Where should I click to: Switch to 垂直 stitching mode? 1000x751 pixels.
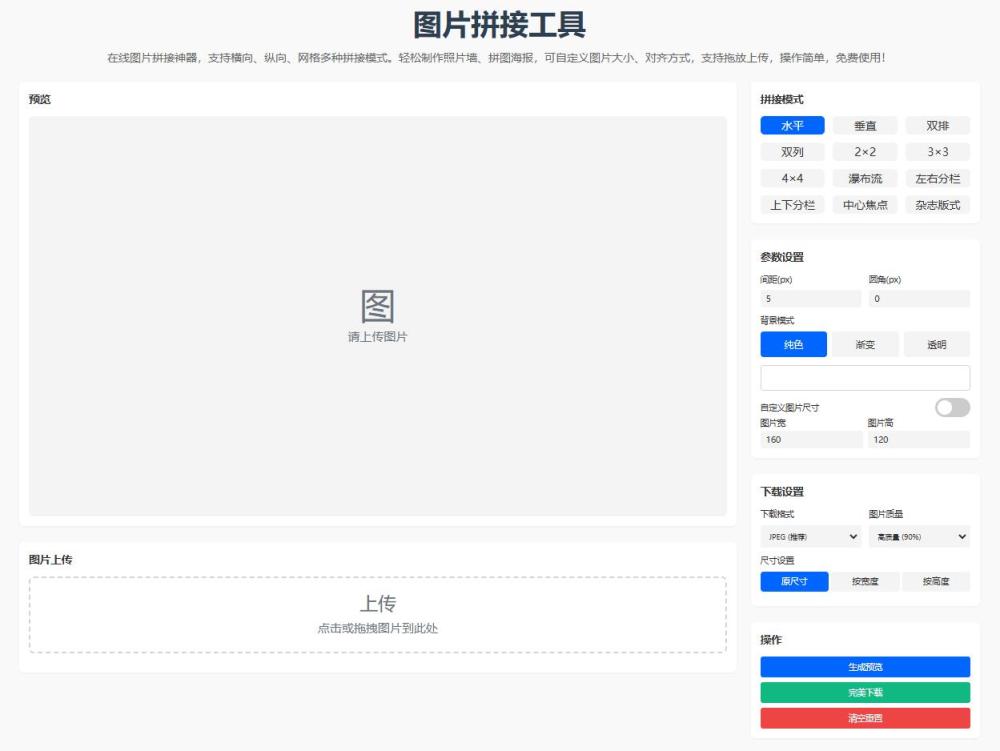pyautogui.click(x=864, y=125)
